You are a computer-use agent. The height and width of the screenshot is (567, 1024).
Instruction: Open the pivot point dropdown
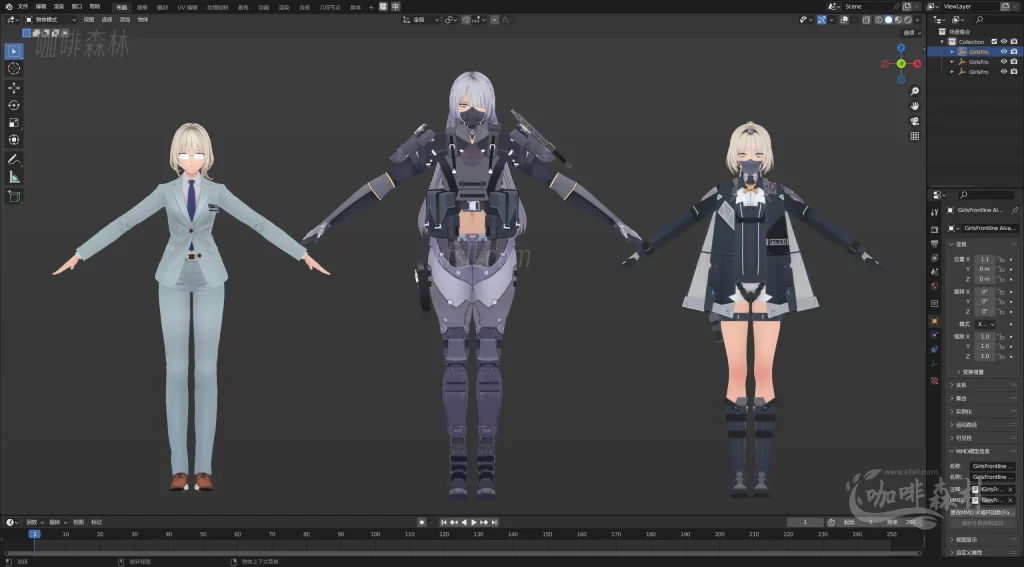tap(451, 20)
